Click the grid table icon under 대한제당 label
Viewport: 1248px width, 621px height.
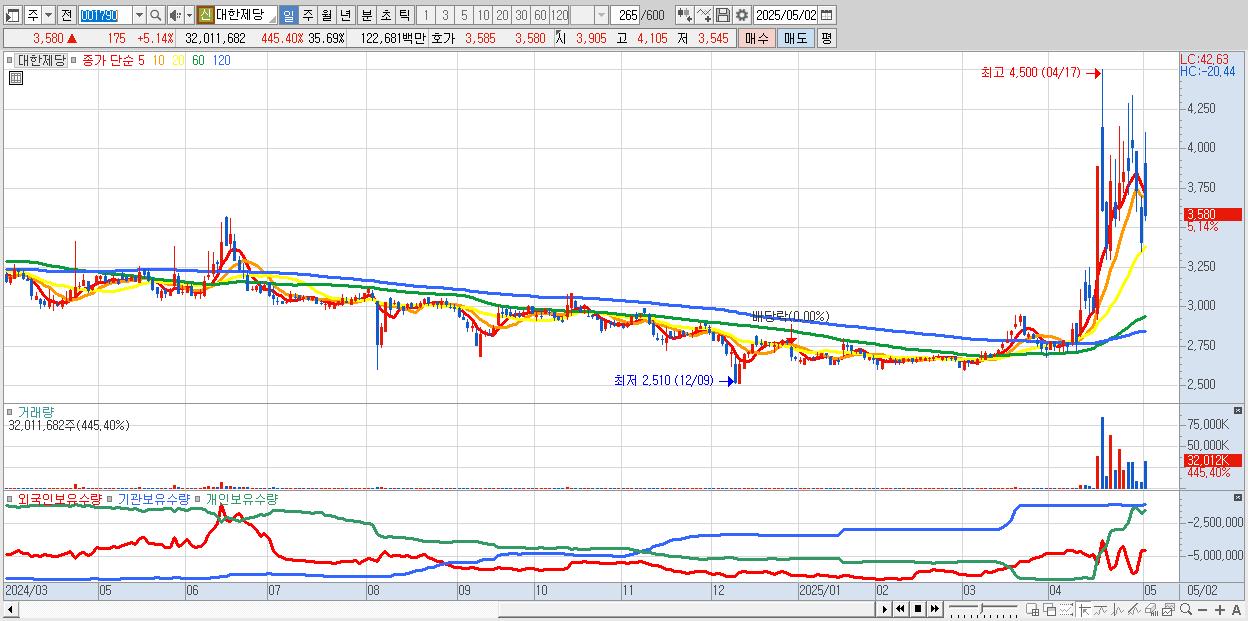[x=15, y=78]
